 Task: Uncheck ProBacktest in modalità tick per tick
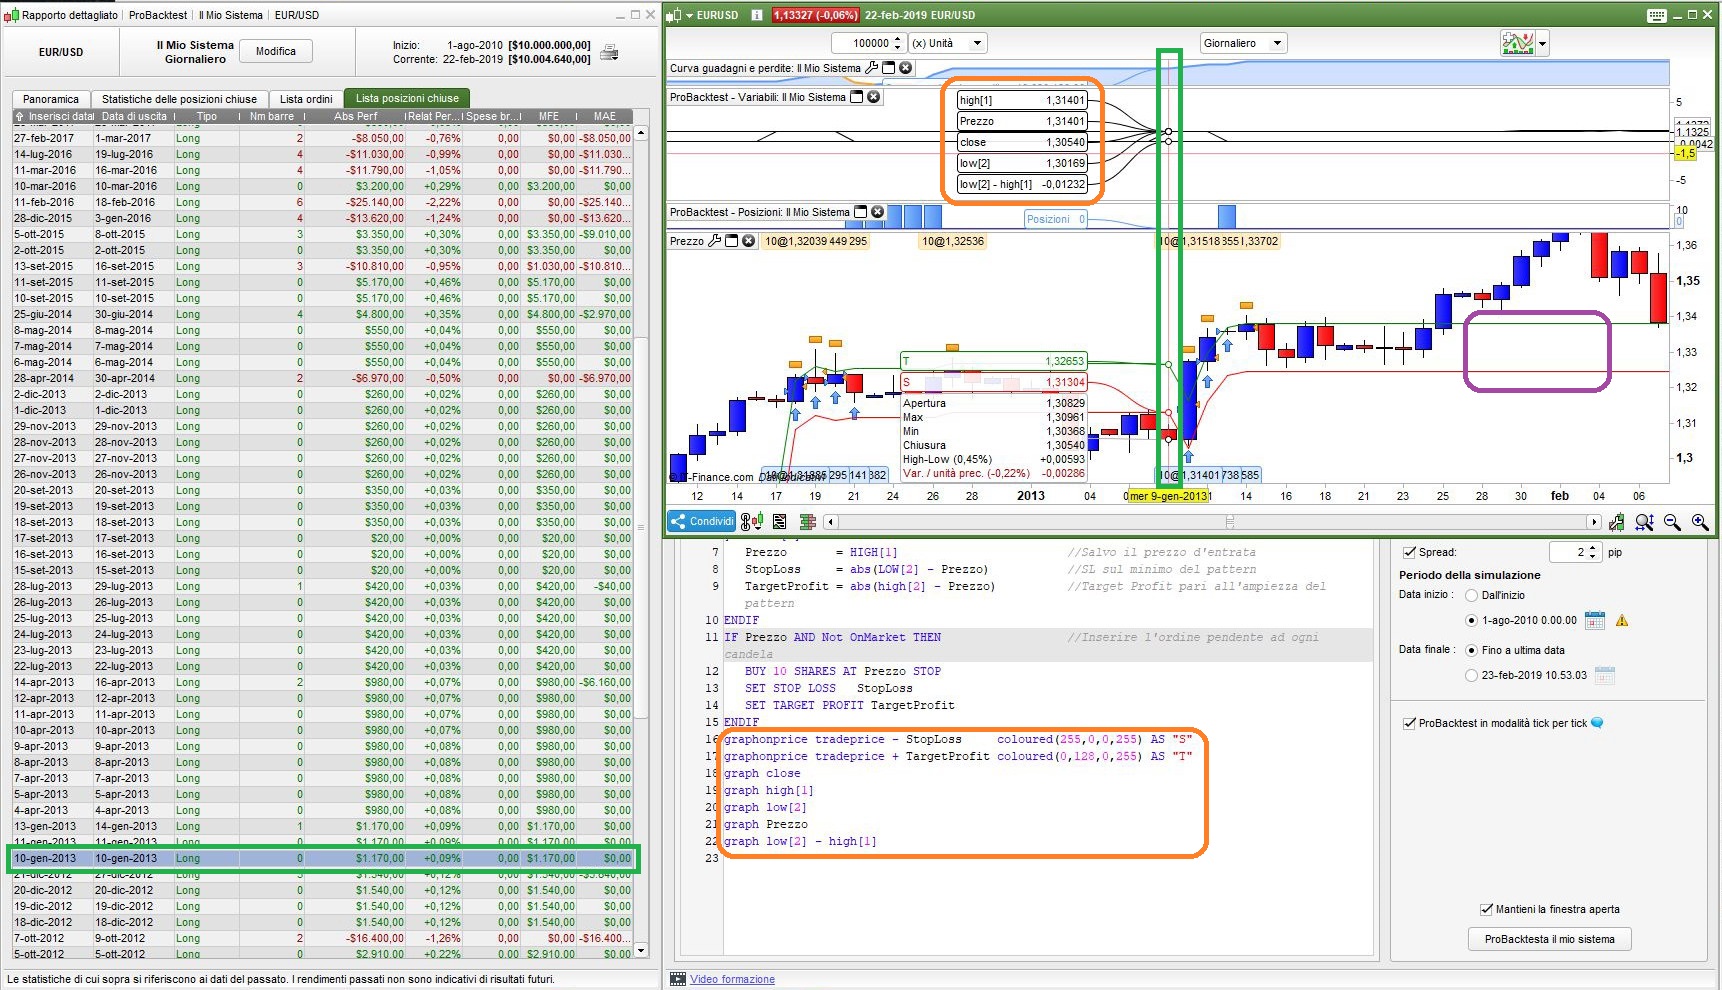pos(1409,723)
